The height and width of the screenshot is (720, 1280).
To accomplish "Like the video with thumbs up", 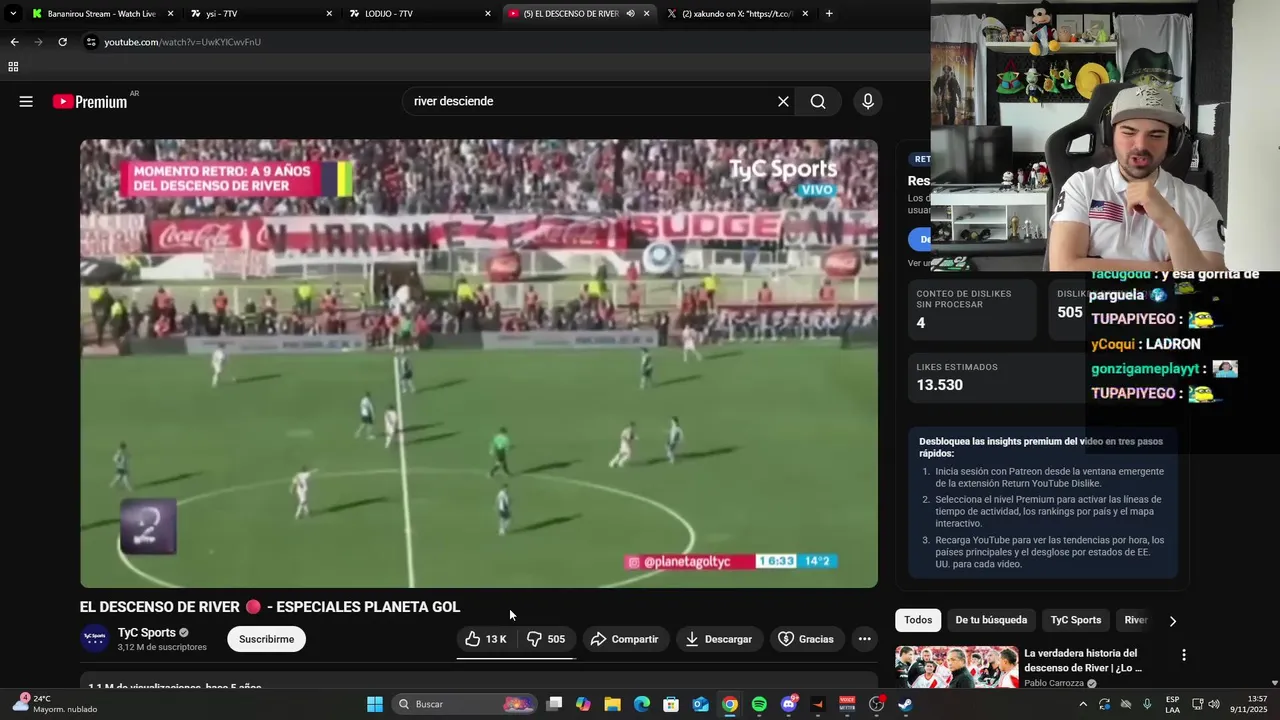I will point(486,639).
